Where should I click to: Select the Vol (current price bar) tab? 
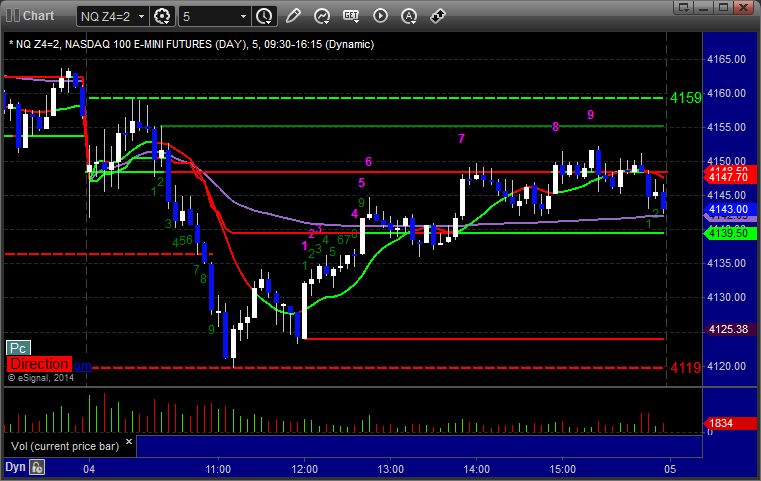tap(65, 446)
